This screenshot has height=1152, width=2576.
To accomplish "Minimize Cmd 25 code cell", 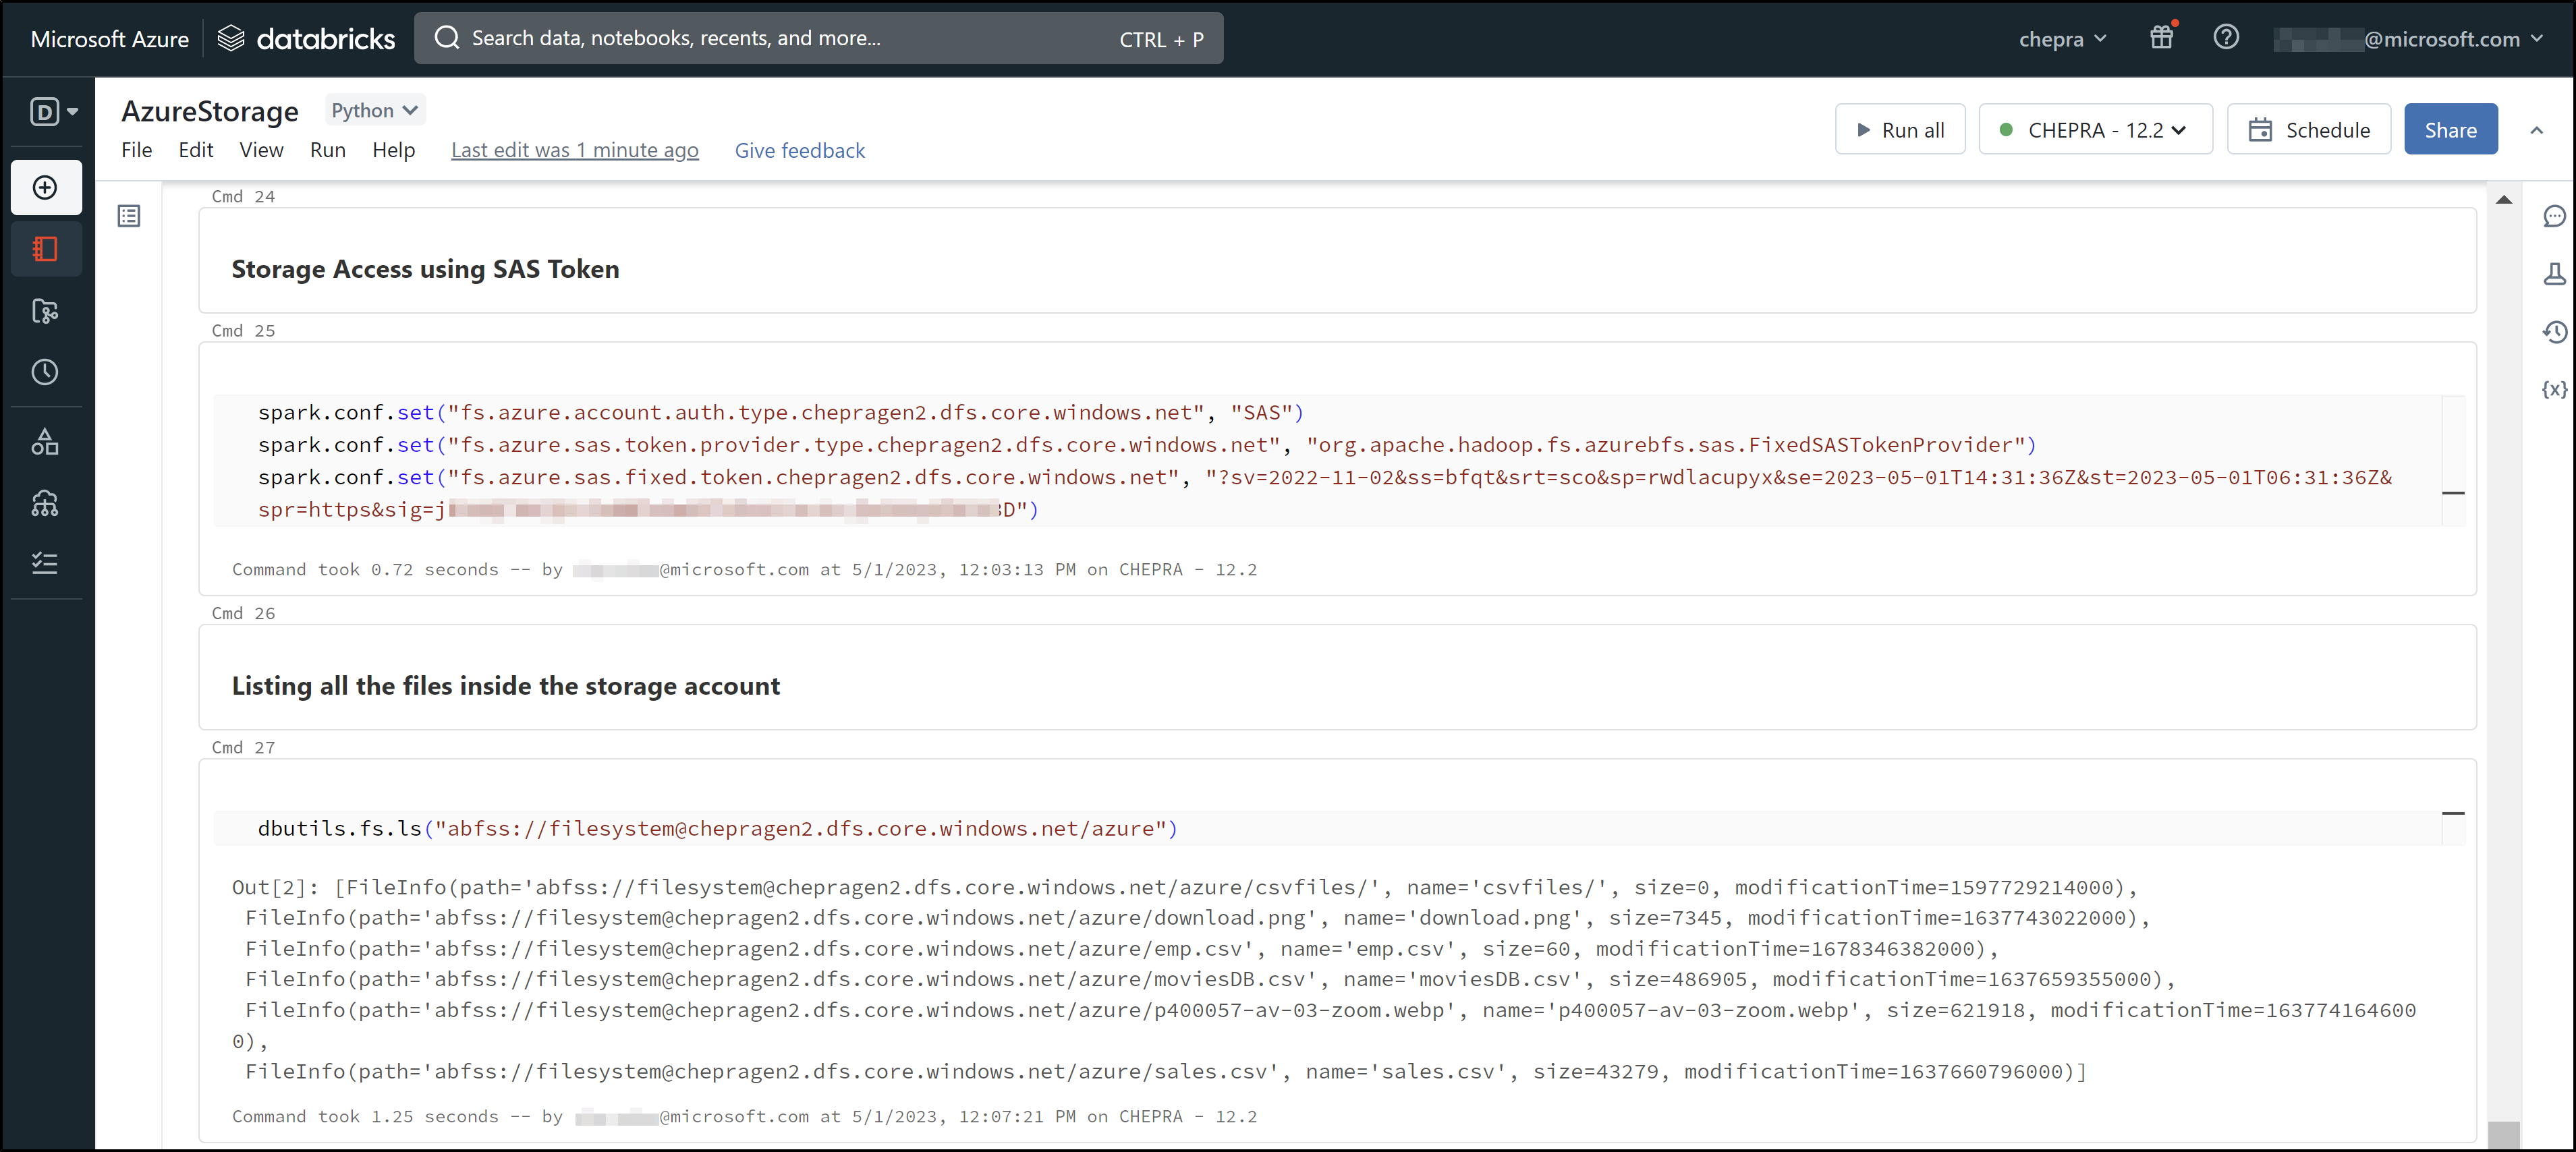I will coord(2452,493).
